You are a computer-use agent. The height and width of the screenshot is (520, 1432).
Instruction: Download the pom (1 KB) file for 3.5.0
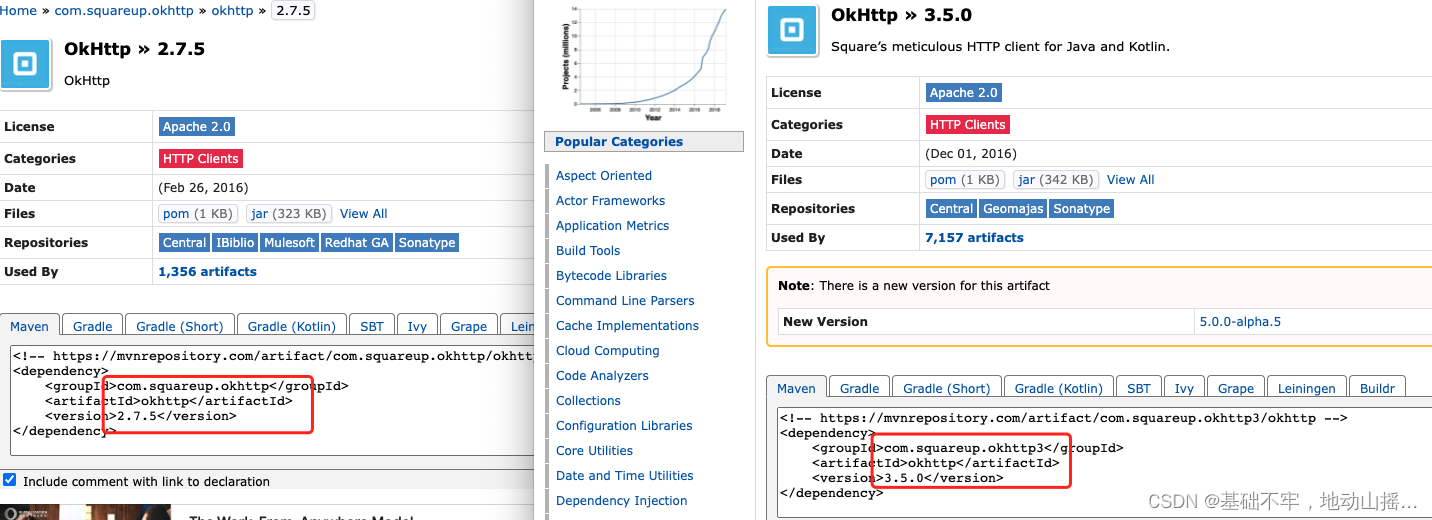click(965, 179)
